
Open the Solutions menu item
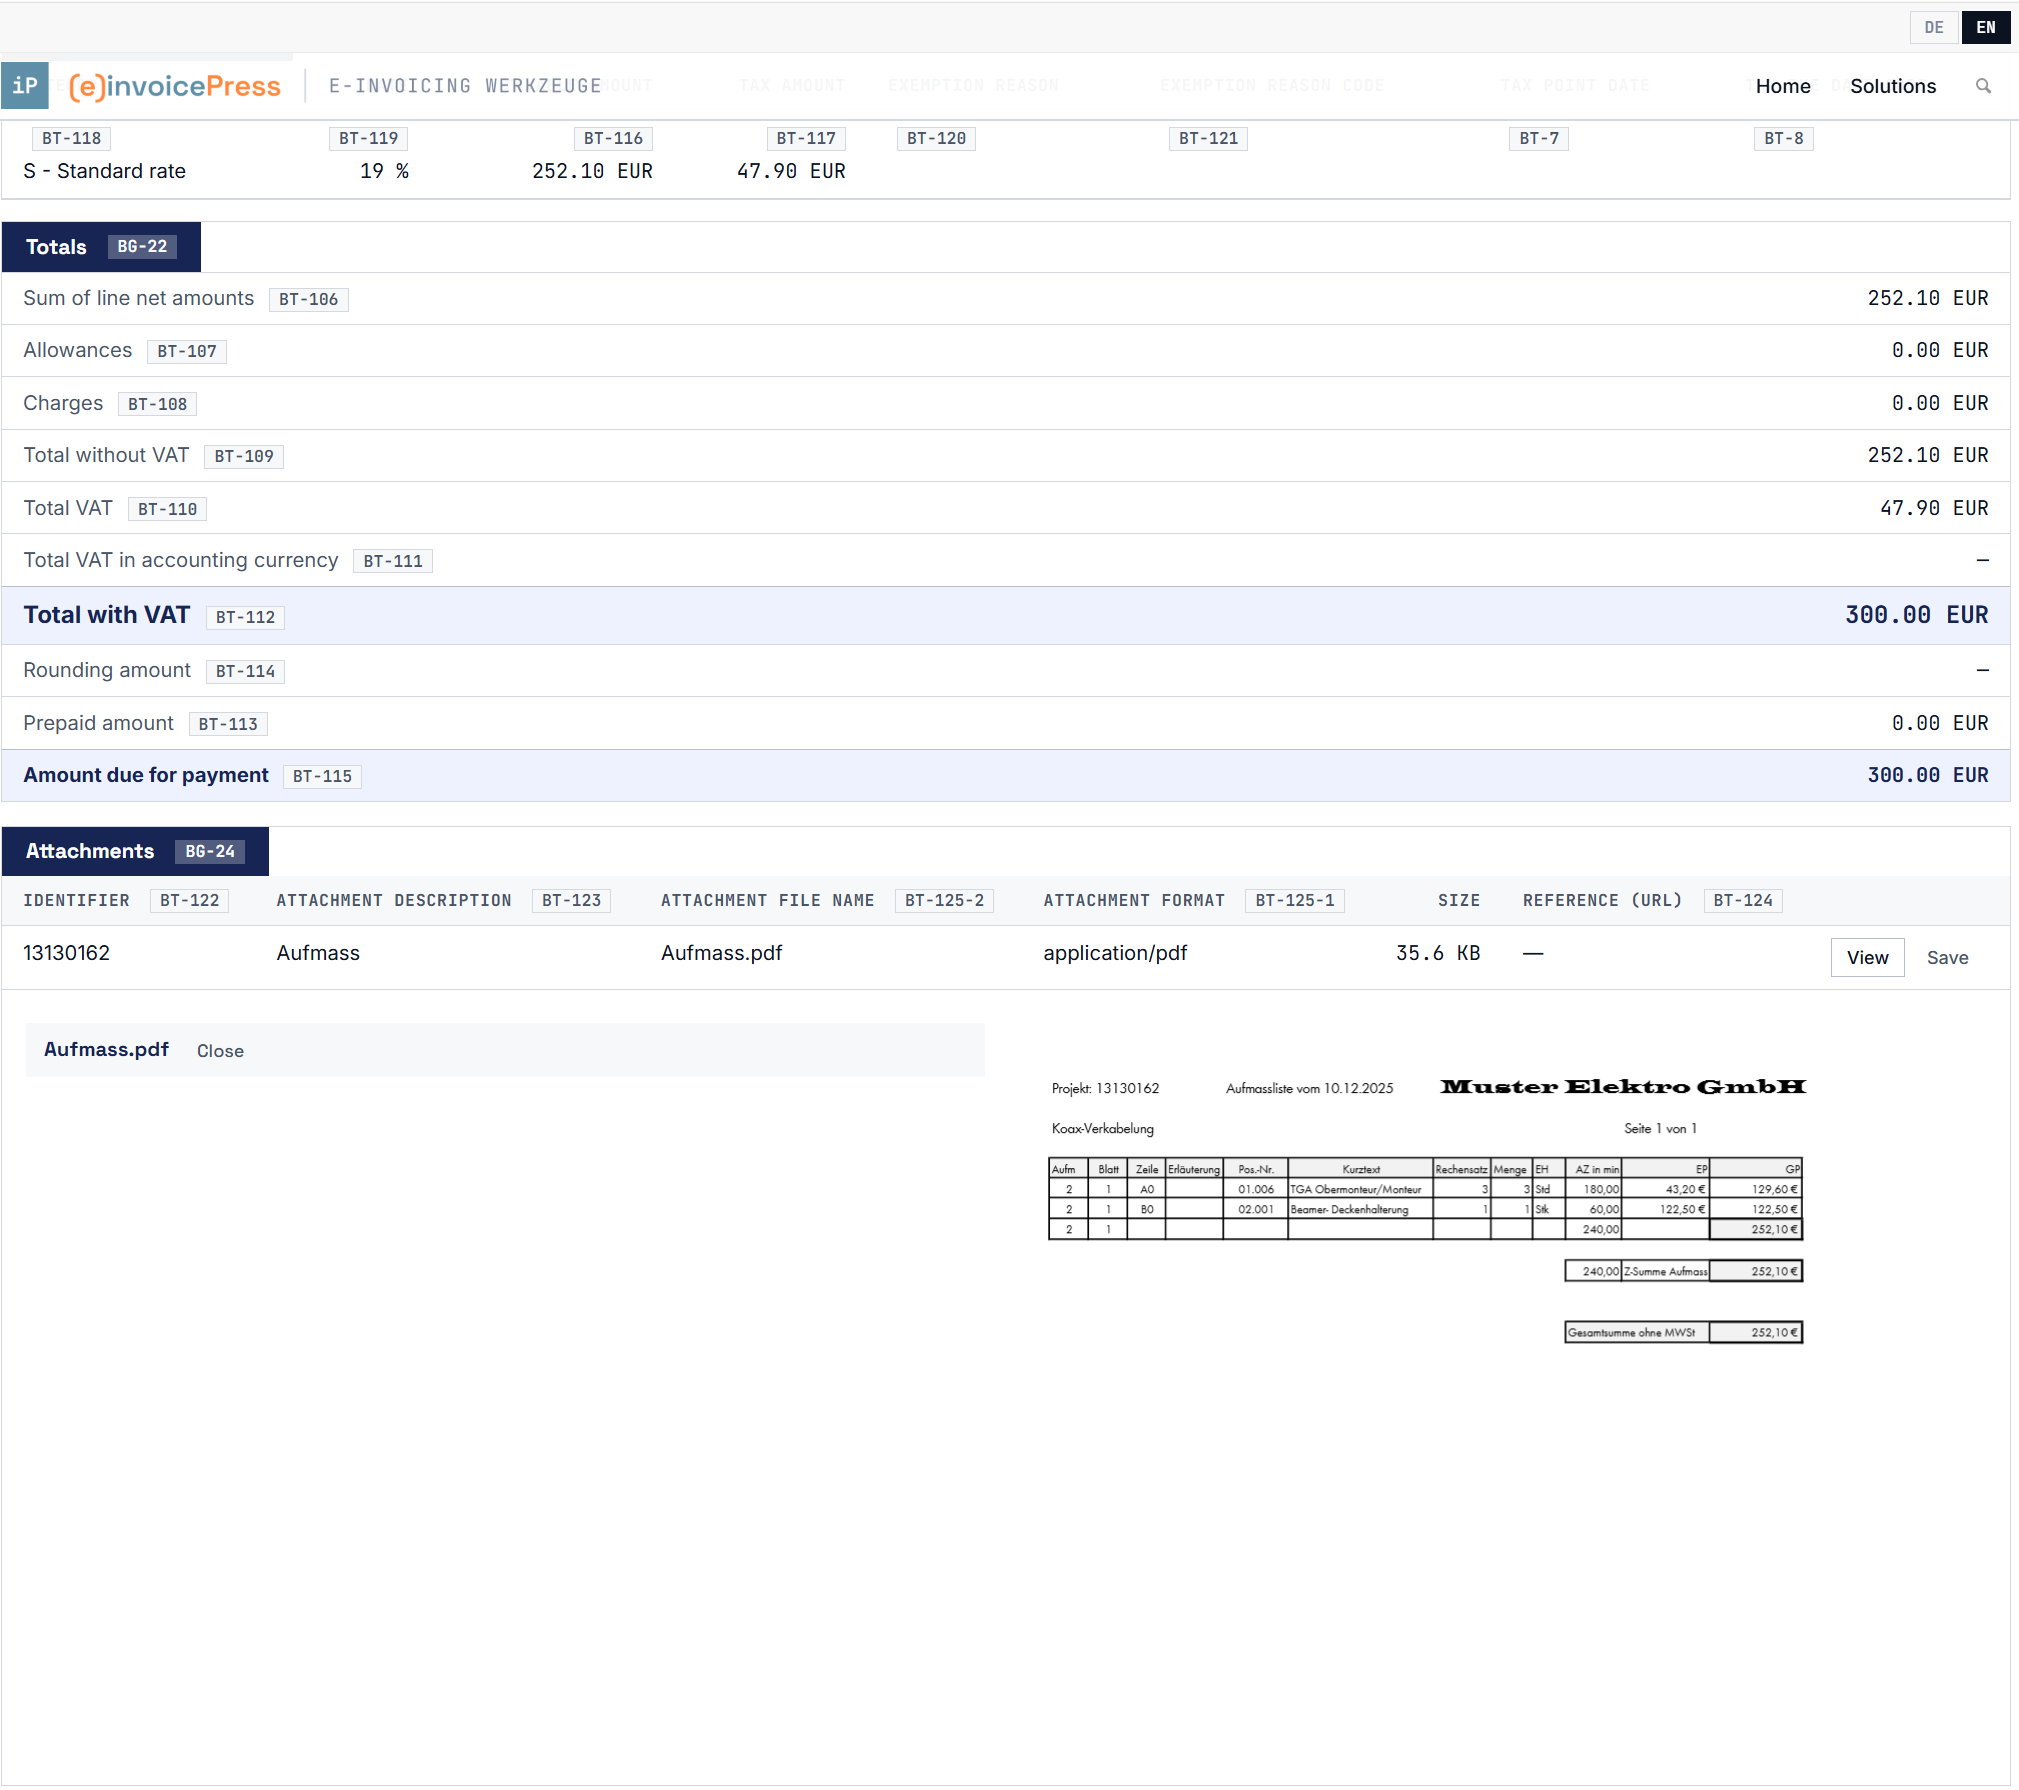(x=1893, y=86)
